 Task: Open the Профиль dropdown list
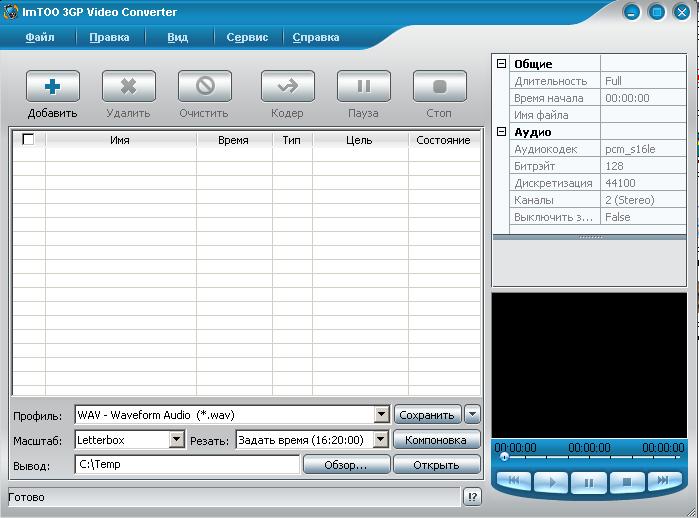click(x=381, y=415)
